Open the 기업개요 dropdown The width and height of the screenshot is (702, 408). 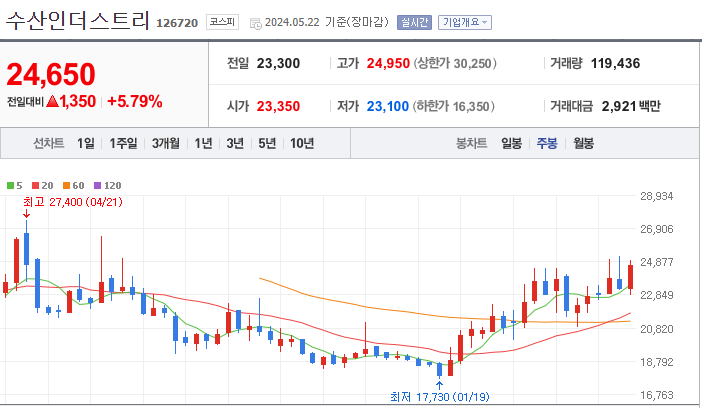[465, 22]
